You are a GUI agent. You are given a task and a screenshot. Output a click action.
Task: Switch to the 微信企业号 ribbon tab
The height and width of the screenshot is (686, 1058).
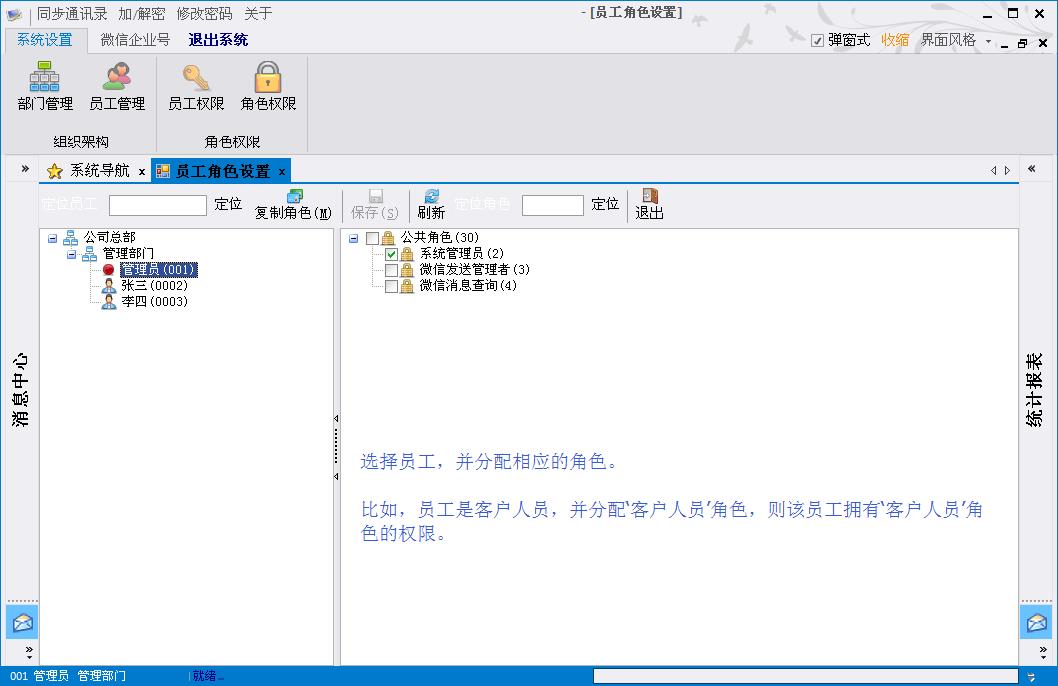(x=135, y=40)
